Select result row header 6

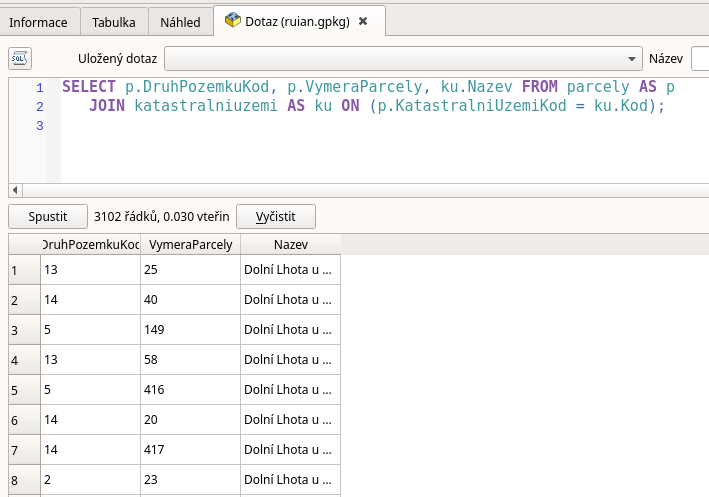coord(24,420)
